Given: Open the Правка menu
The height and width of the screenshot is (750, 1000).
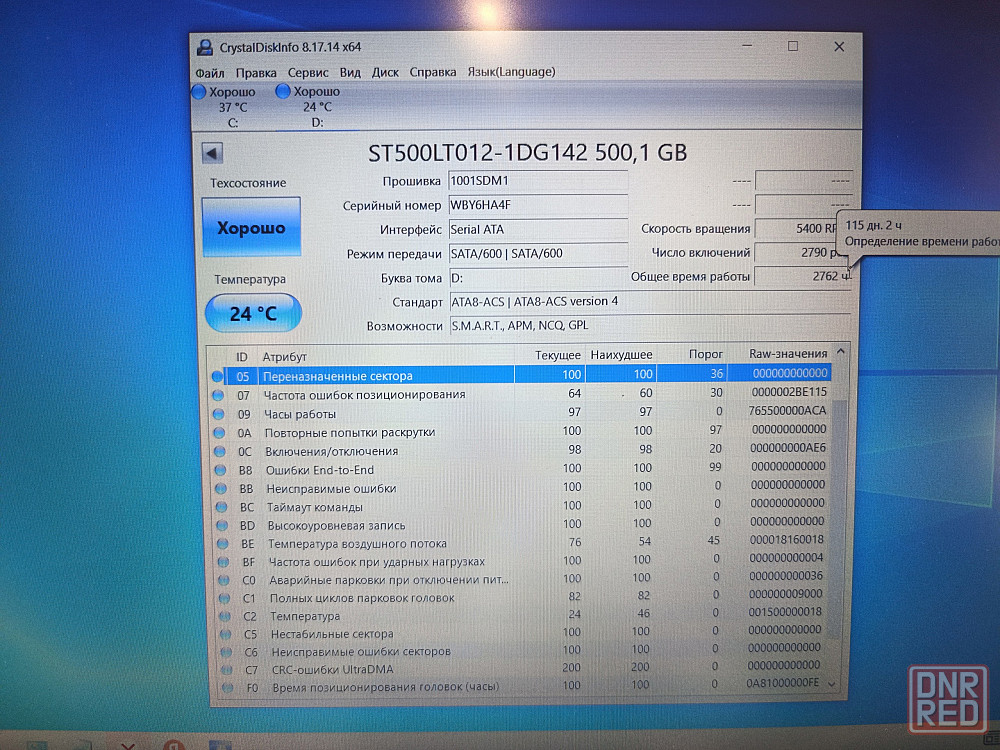Looking at the screenshot, I should [x=256, y=73].
